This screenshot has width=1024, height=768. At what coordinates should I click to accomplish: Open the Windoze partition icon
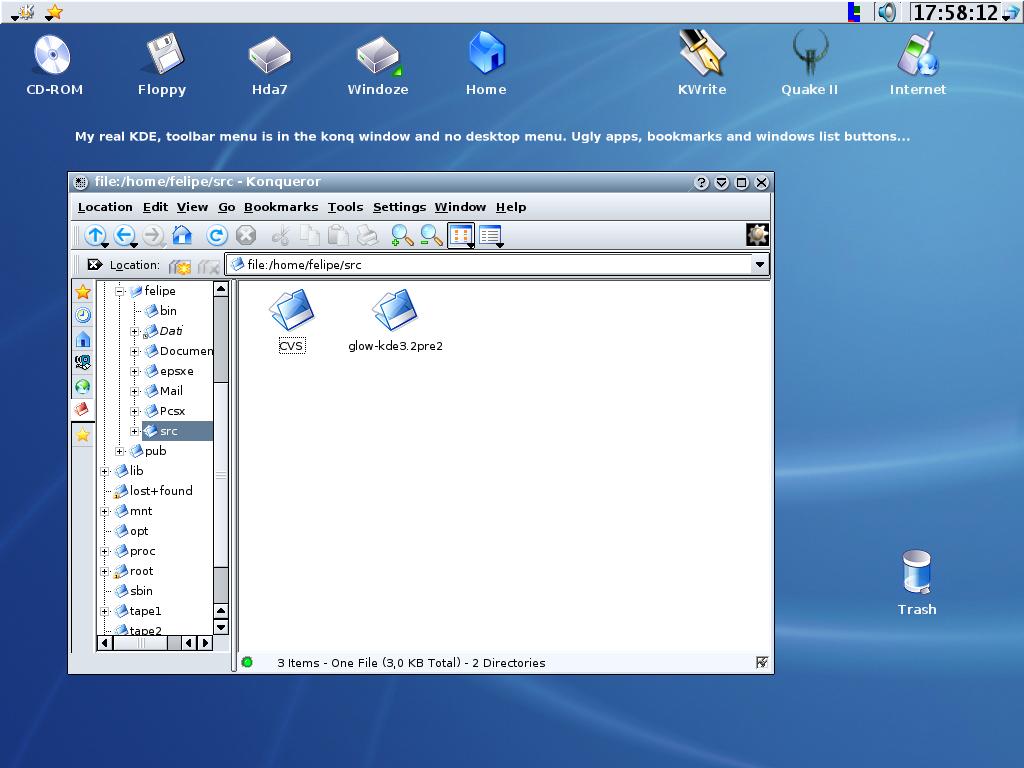[x=377, y=64]
